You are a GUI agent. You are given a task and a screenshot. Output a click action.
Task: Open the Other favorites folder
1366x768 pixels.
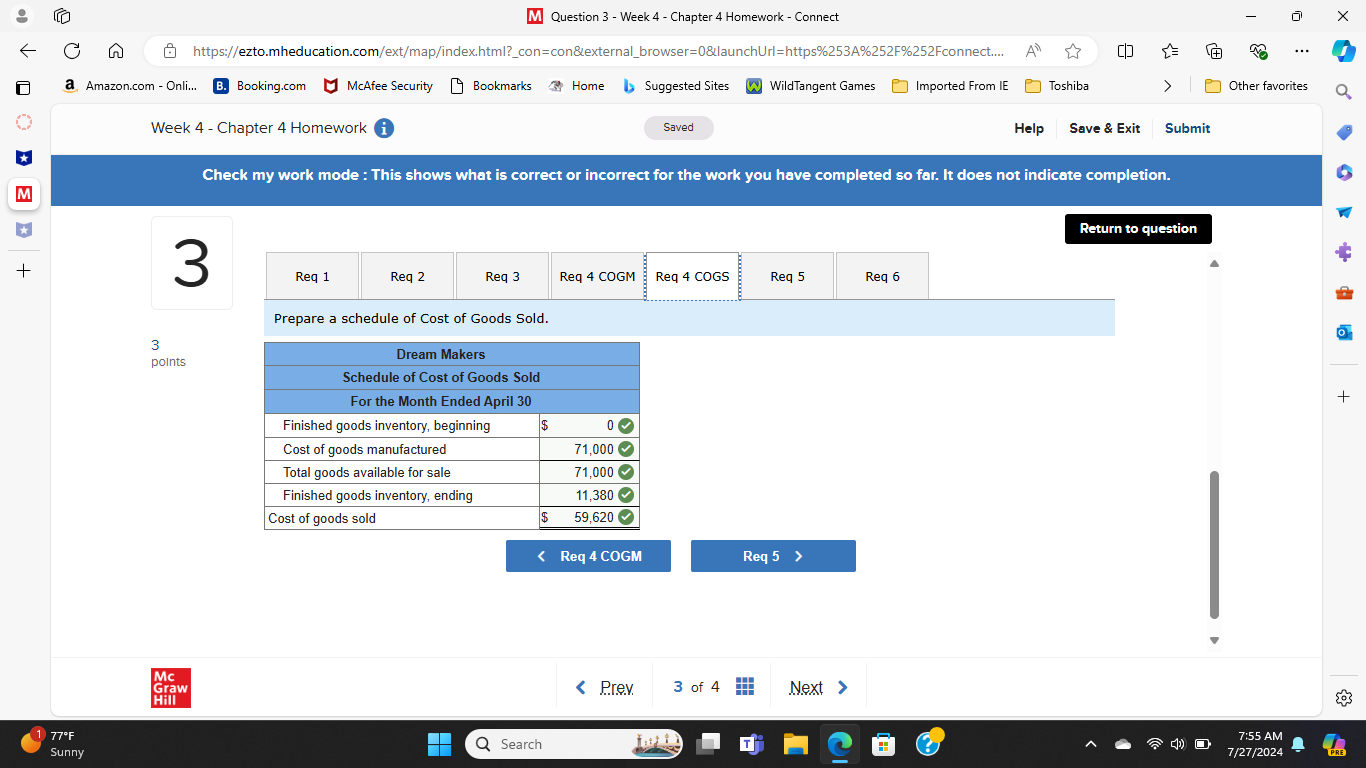point(1256,86)
